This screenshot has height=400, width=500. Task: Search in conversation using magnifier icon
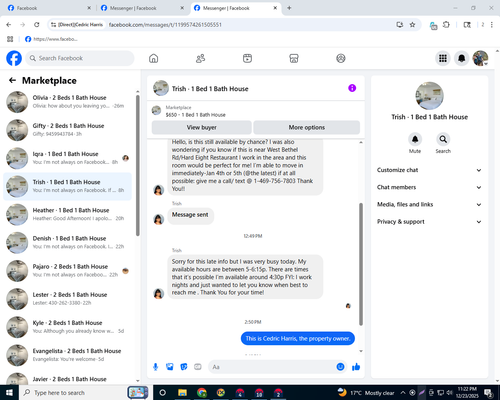click(x=443, y=139)
